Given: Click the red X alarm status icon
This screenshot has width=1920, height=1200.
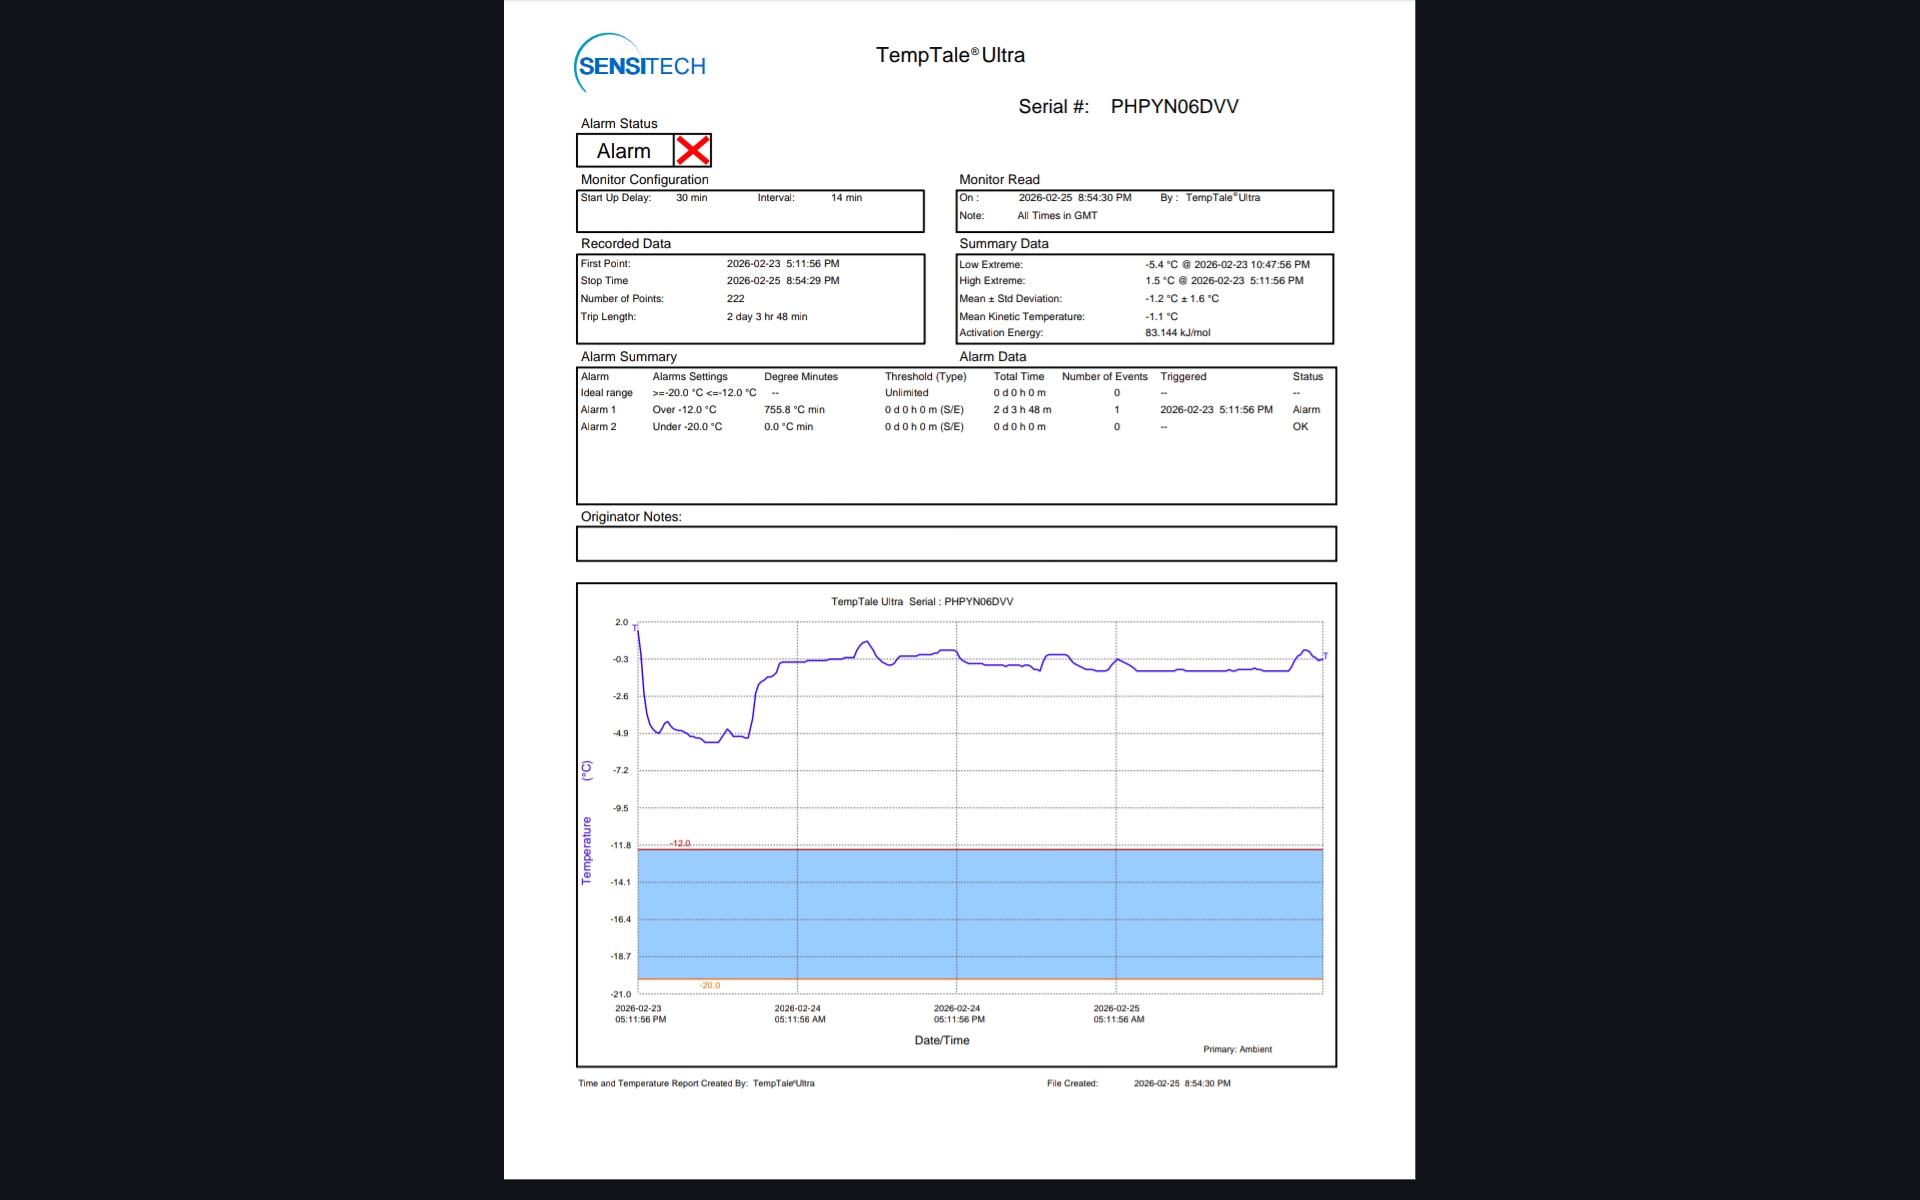Looking at the screenshot, I should [692, 151].
